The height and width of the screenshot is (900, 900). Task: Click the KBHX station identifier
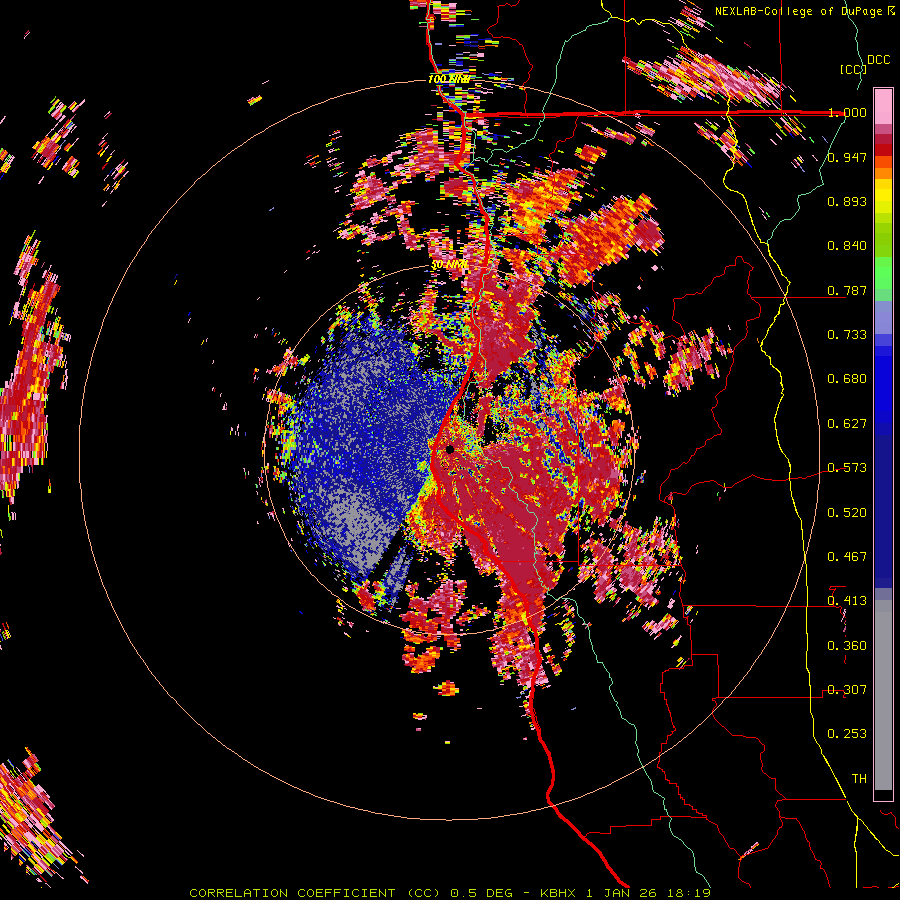pos(561,893)
